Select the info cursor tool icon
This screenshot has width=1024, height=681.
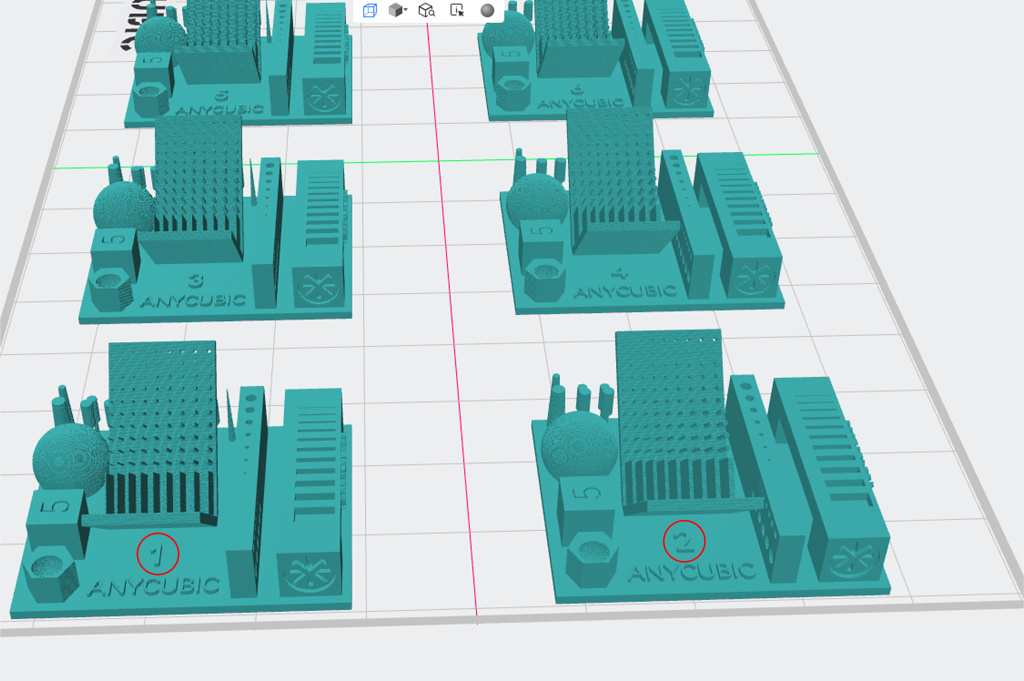click(457, 10)
